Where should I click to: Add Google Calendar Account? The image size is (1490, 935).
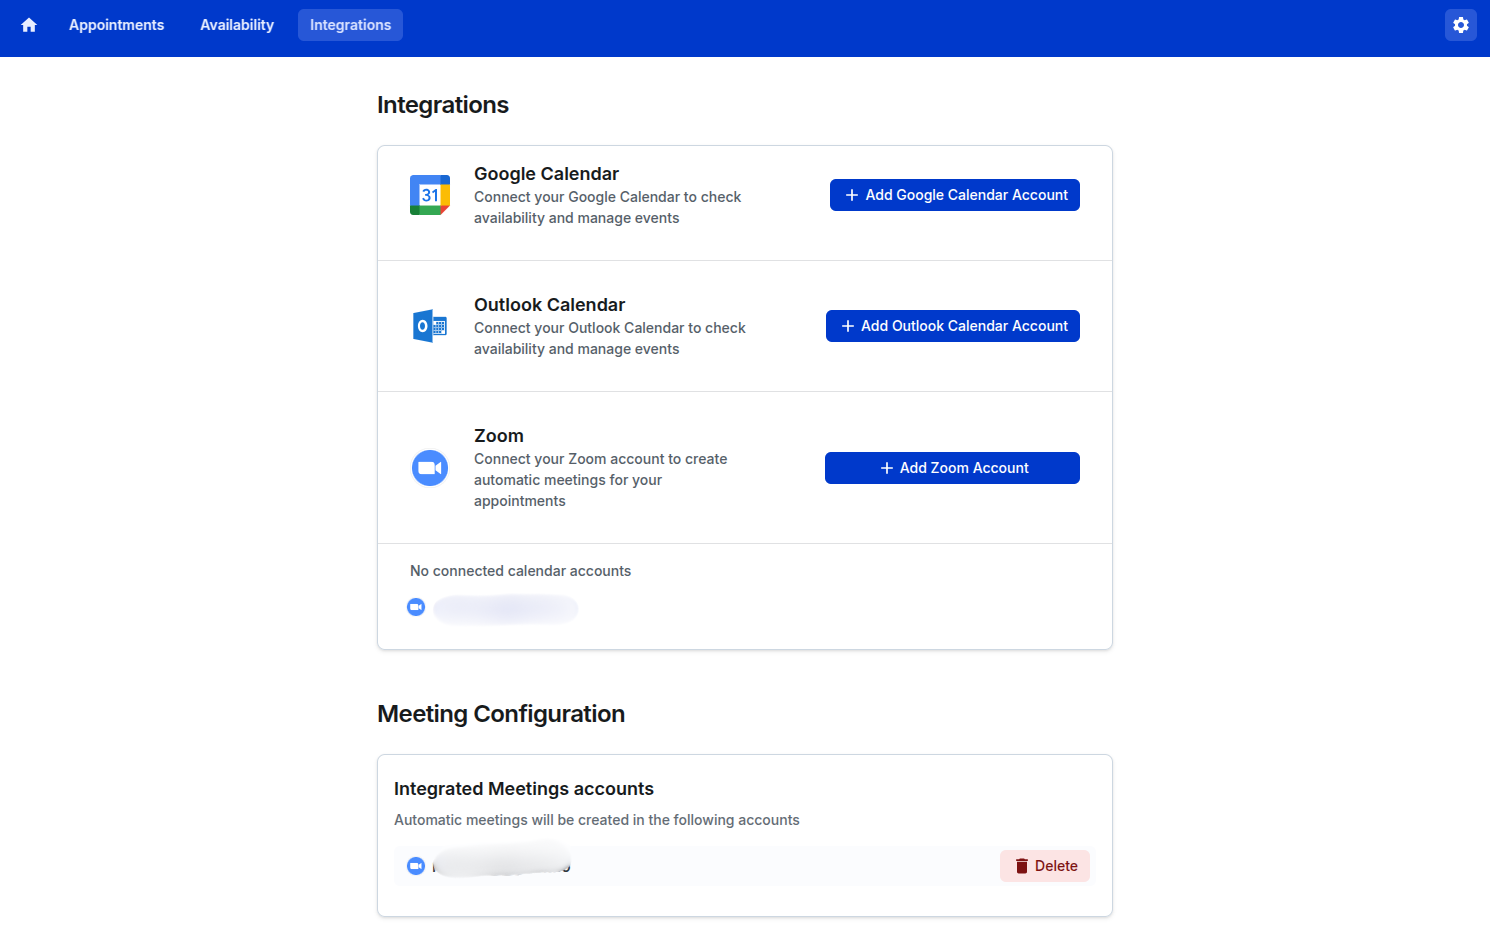955,195
